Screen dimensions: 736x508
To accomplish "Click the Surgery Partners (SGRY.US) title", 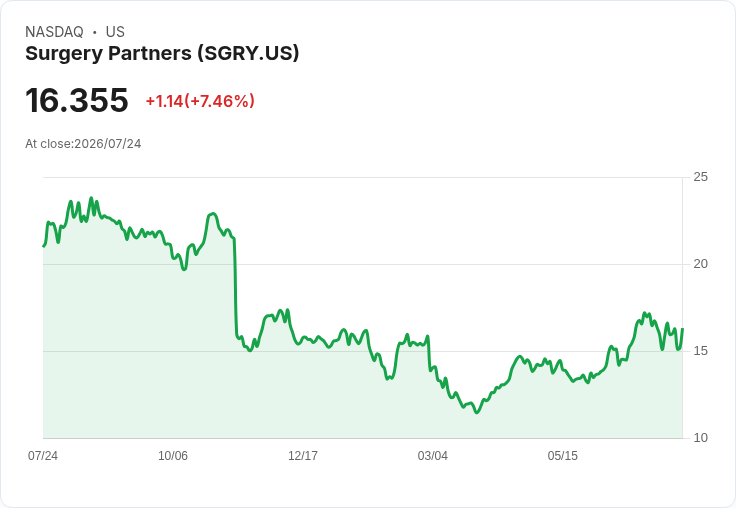I will point(162,54).
